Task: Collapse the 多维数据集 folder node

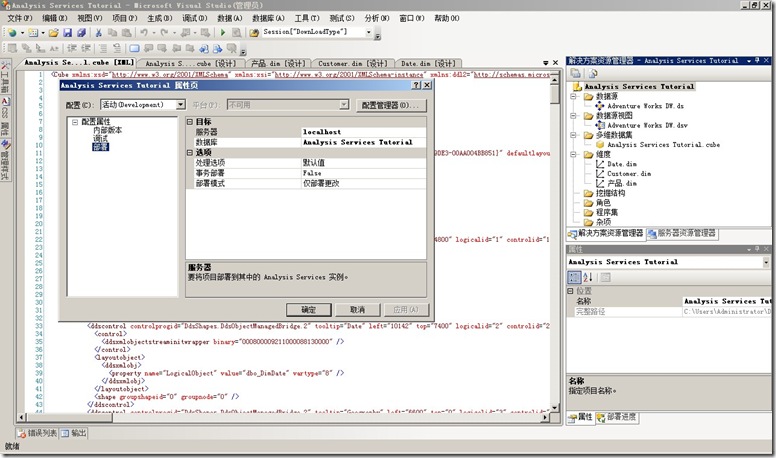Action: (x=574, y=135)
